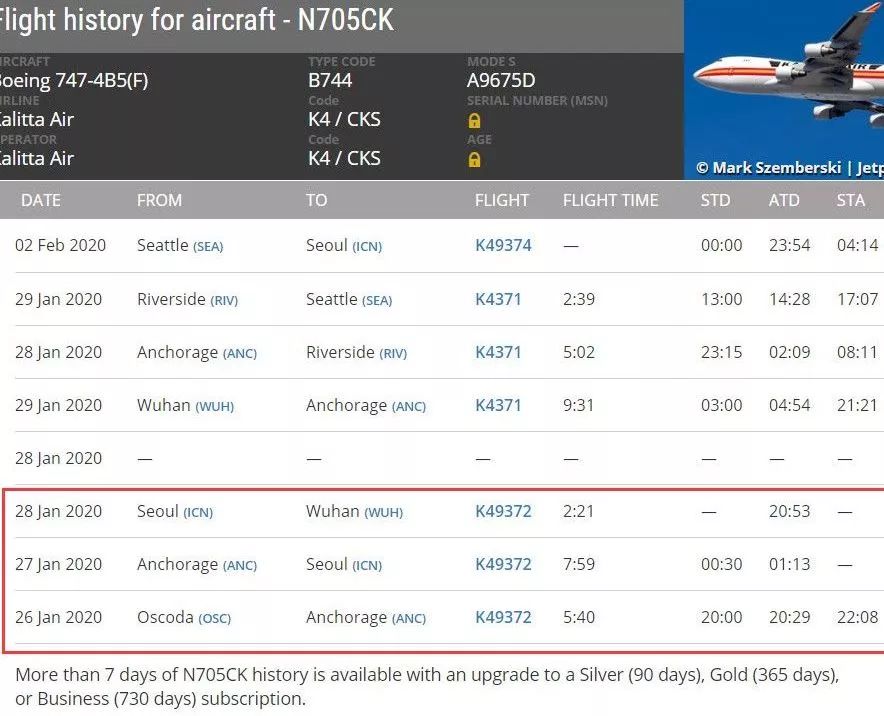Click the STD column header
Viewport: 884px width, 716px height.
715,200
